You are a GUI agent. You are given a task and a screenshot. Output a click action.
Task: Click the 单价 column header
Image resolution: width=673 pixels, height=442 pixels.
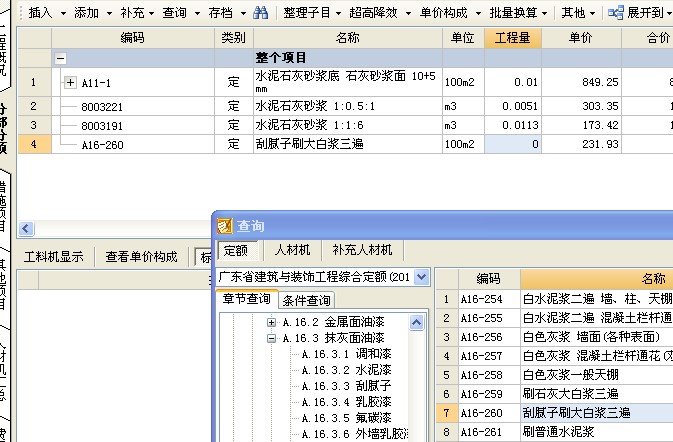[581, 38]
